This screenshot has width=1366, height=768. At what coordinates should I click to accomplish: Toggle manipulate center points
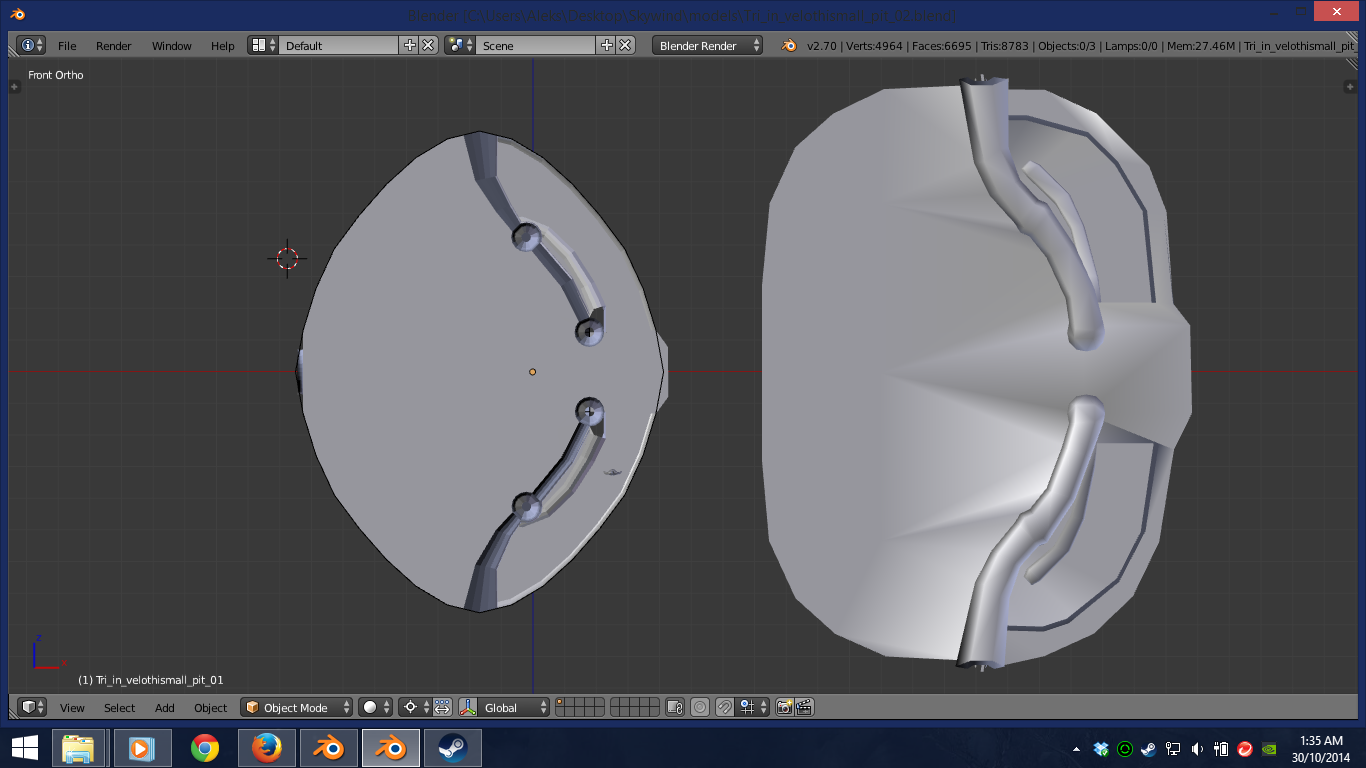(x=443, y=707)
